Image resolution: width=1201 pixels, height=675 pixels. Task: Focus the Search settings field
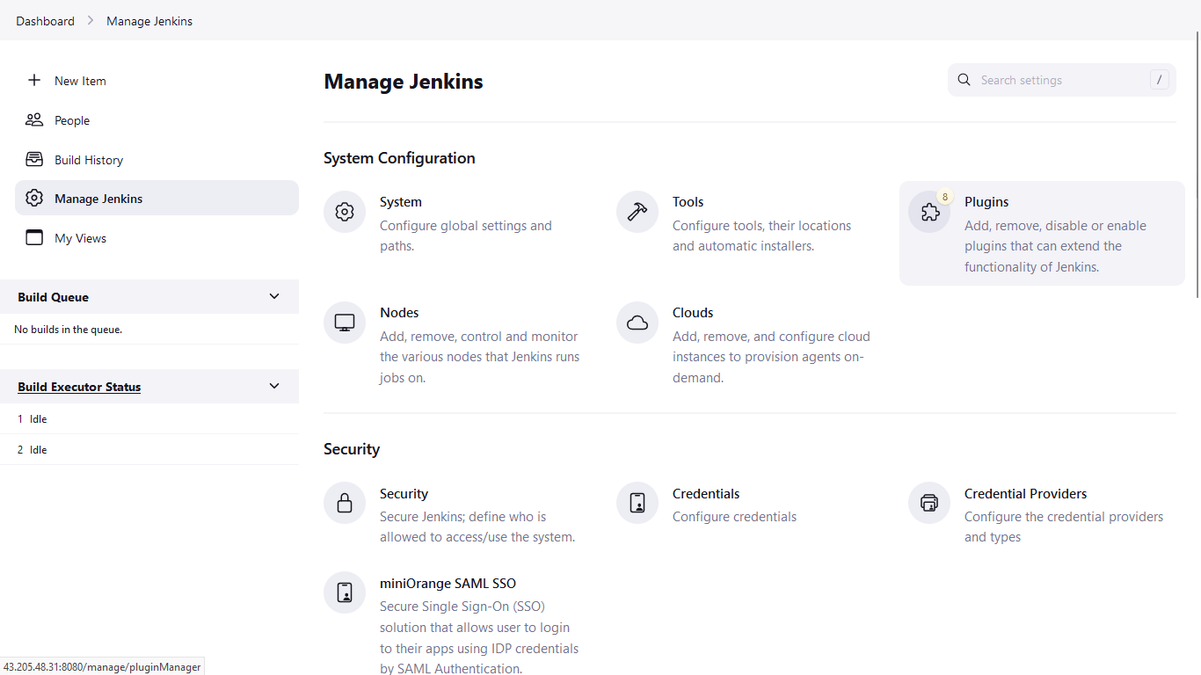click(x=1062, y=80)
